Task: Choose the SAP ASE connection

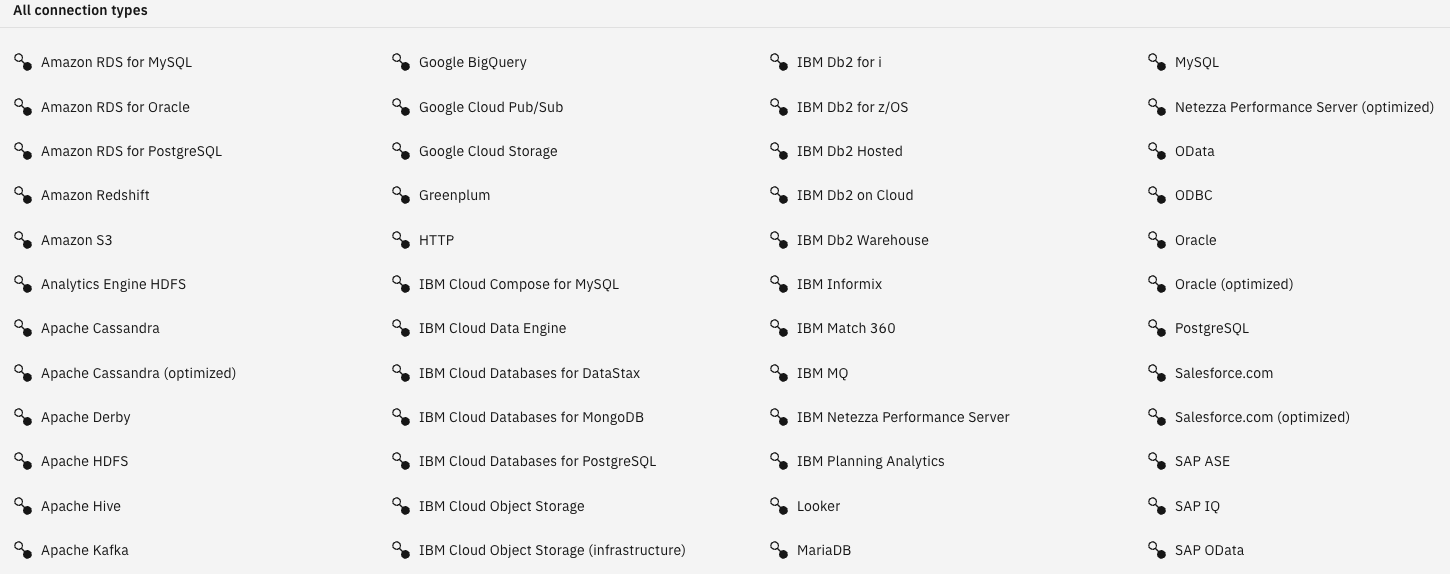Action: coord(1202,461)
